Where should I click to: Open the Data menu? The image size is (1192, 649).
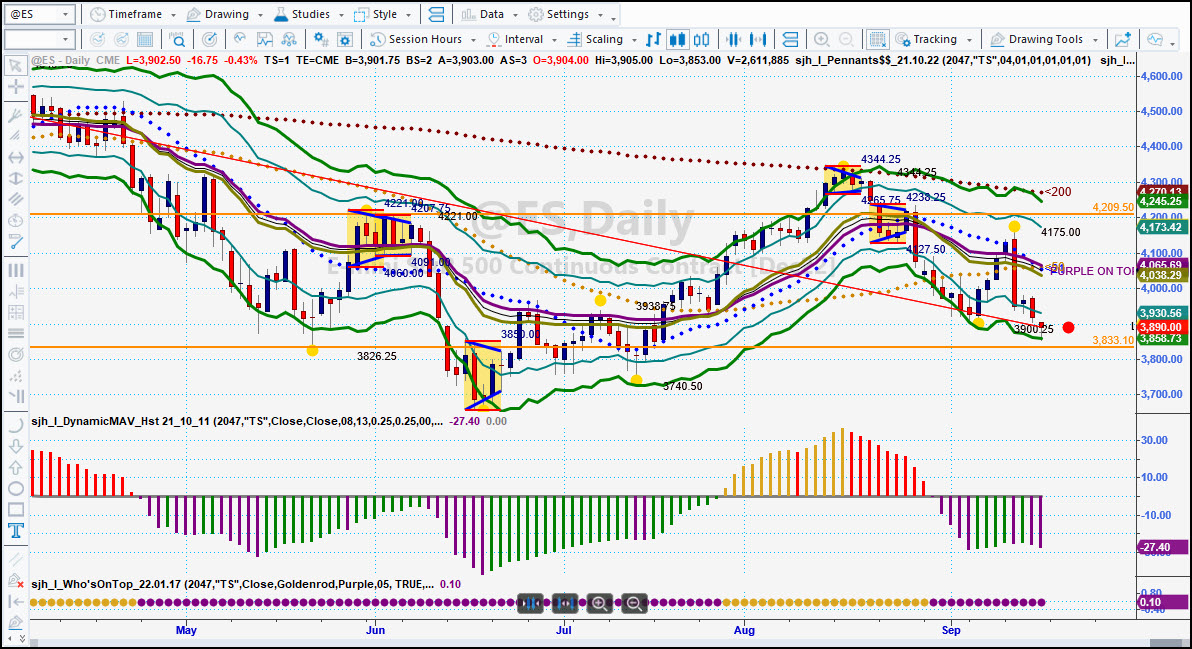click(488, 14)
